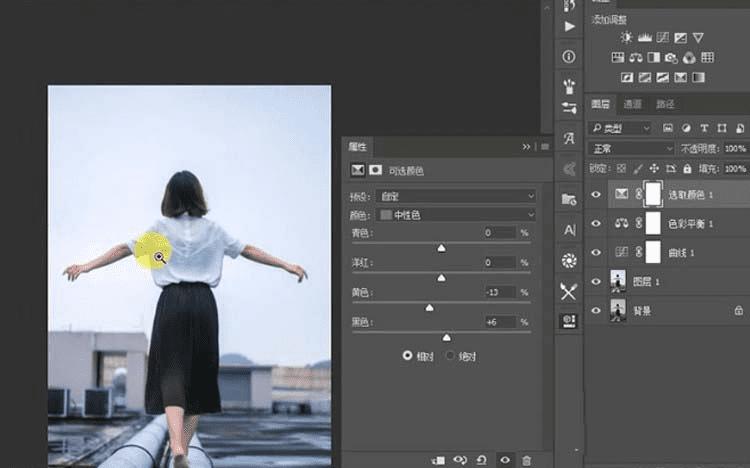Click the Brightness/Contrast adjustment icon
The height and width of the screenshot is (468, 750).
point(627,37)
